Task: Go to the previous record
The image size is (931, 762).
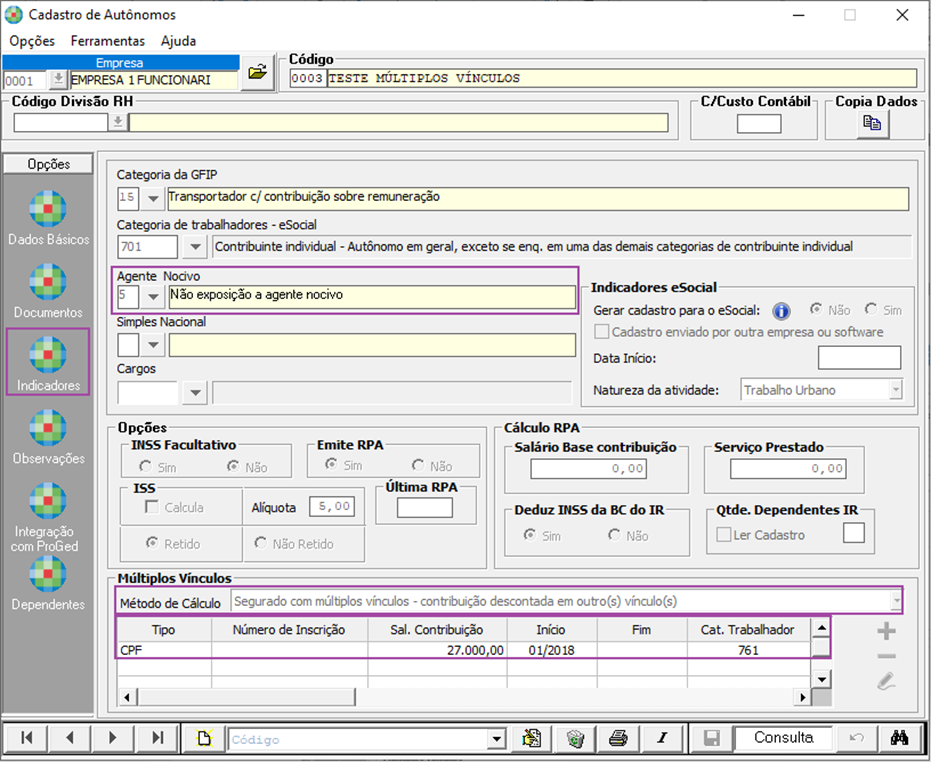Action: (x=69, y=738)
